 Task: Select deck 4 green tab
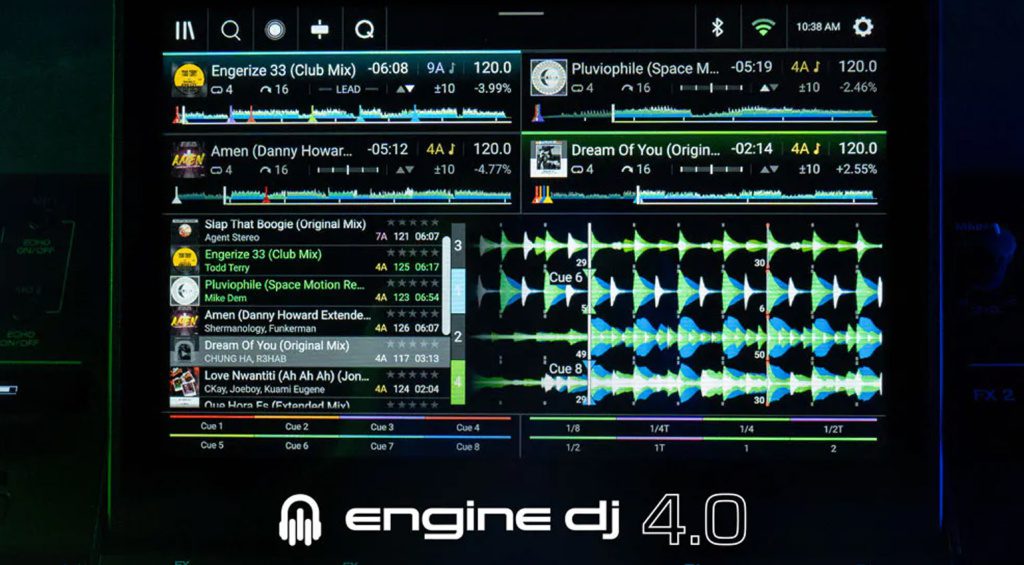pos(458,382)
